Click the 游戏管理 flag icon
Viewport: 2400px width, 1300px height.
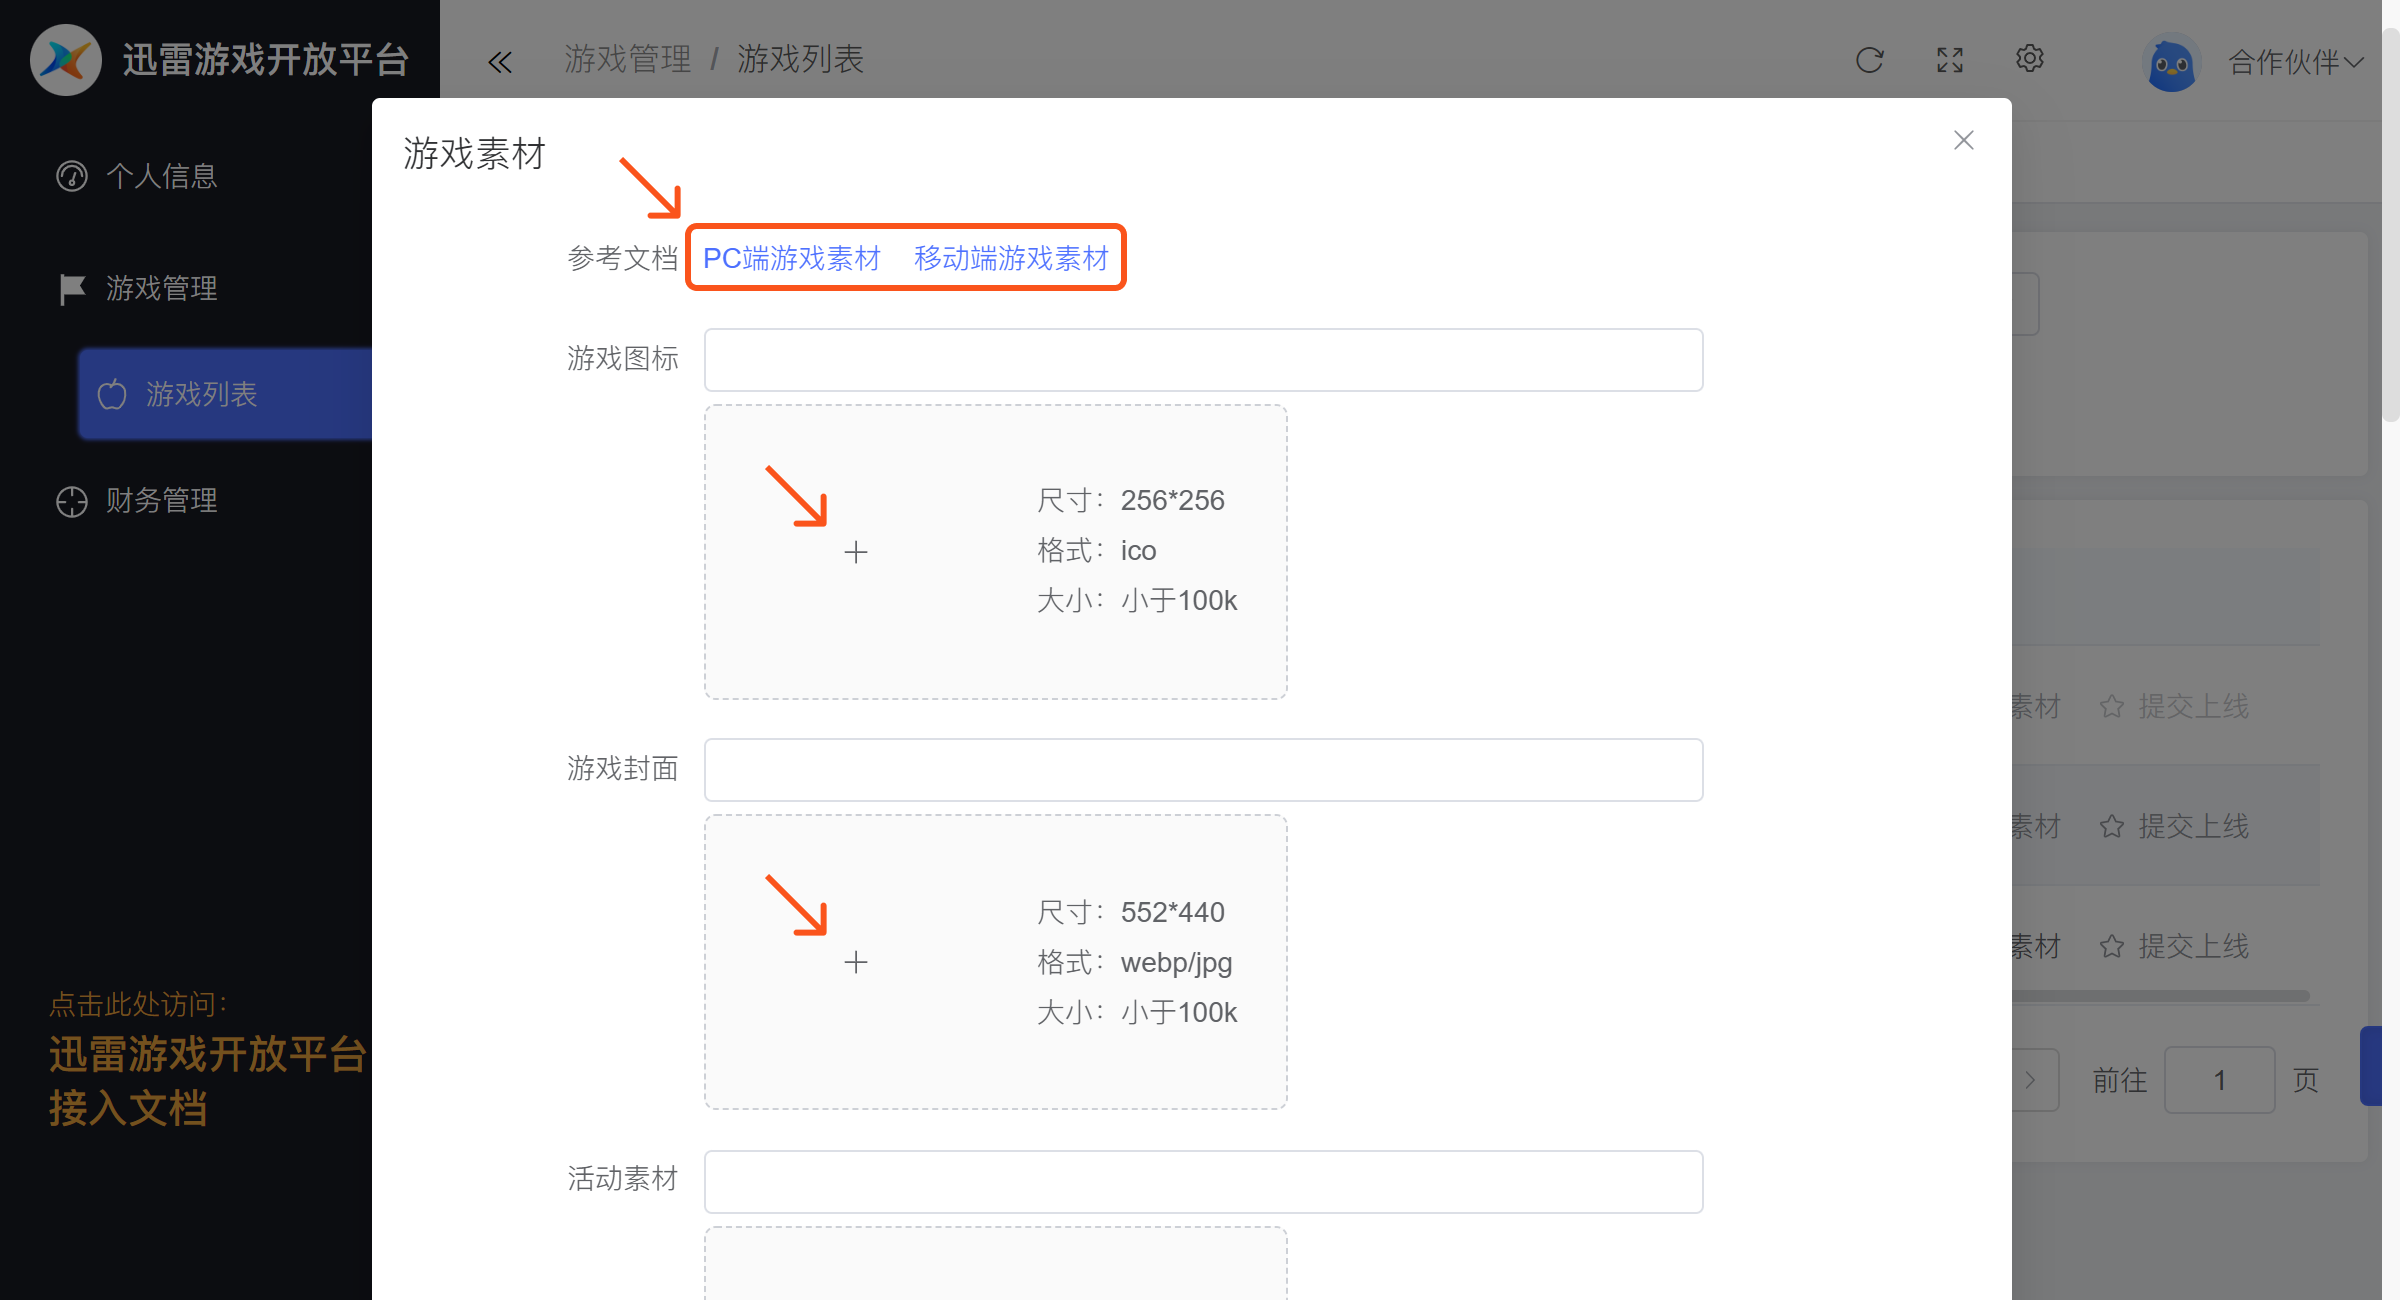click(72, 289)
